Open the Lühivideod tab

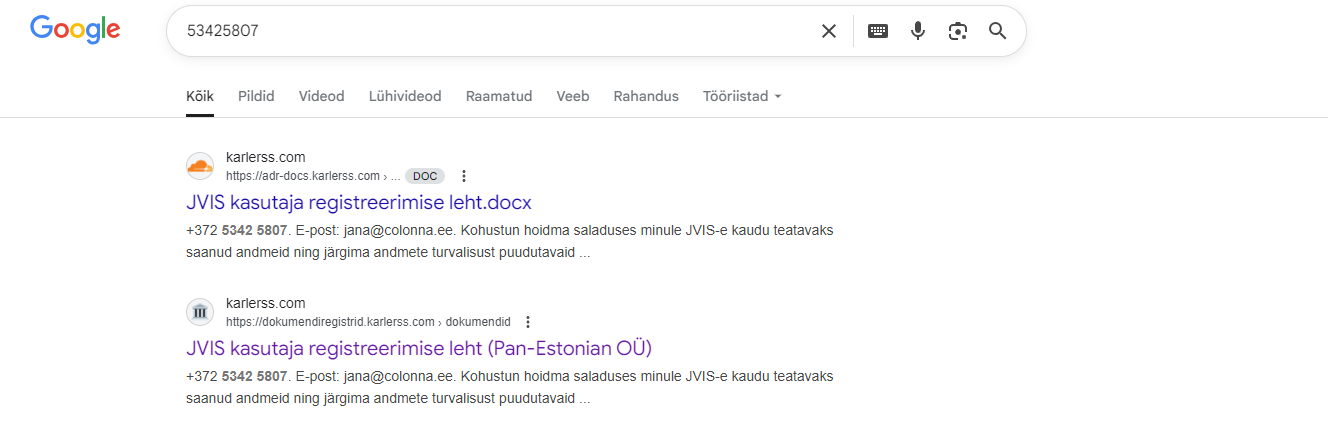tap(405, 96)
